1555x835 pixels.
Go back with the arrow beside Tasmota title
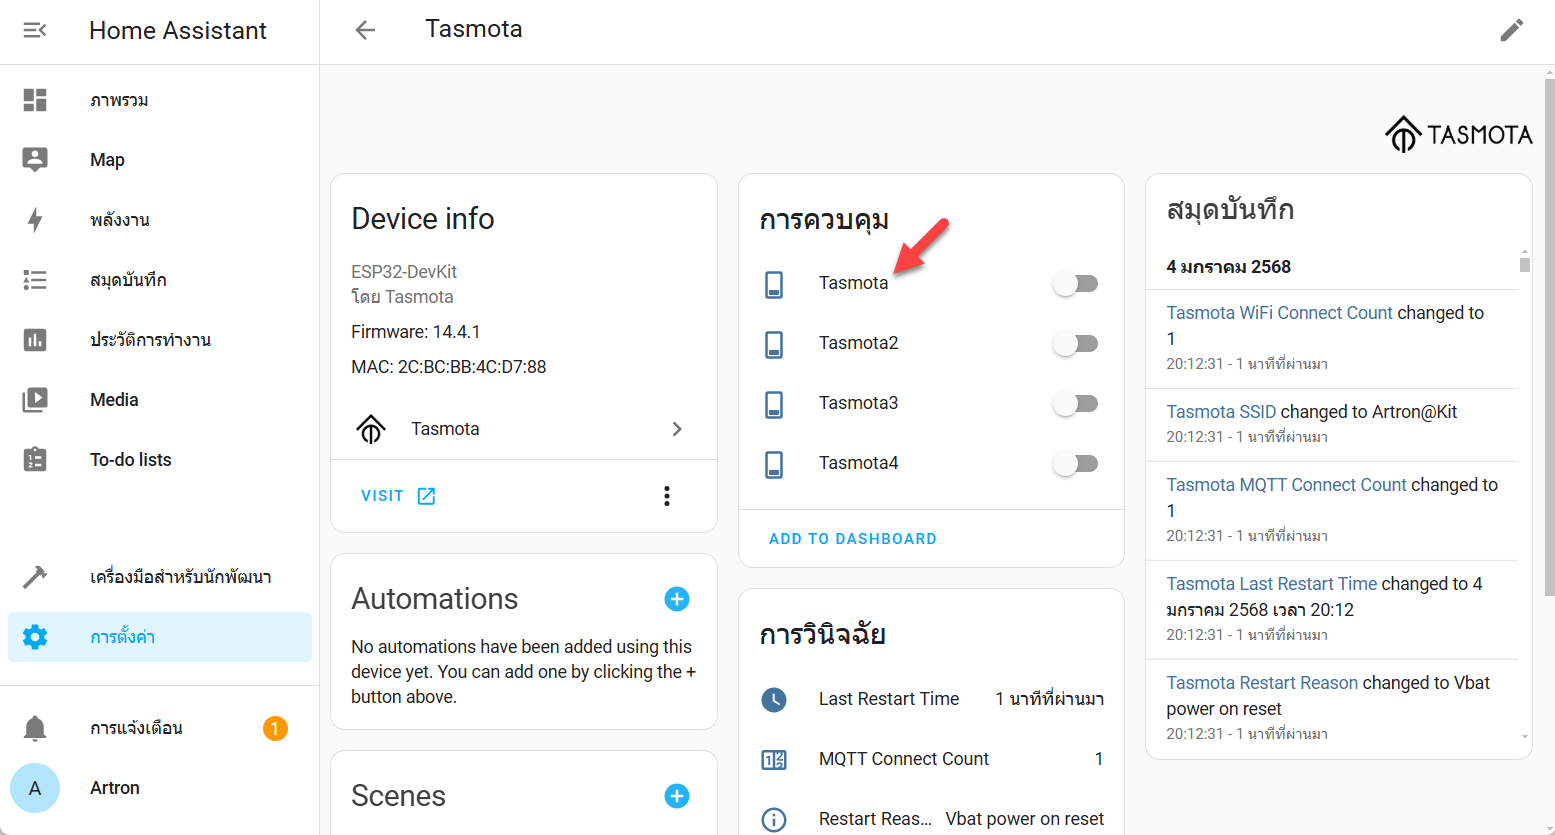365,30
